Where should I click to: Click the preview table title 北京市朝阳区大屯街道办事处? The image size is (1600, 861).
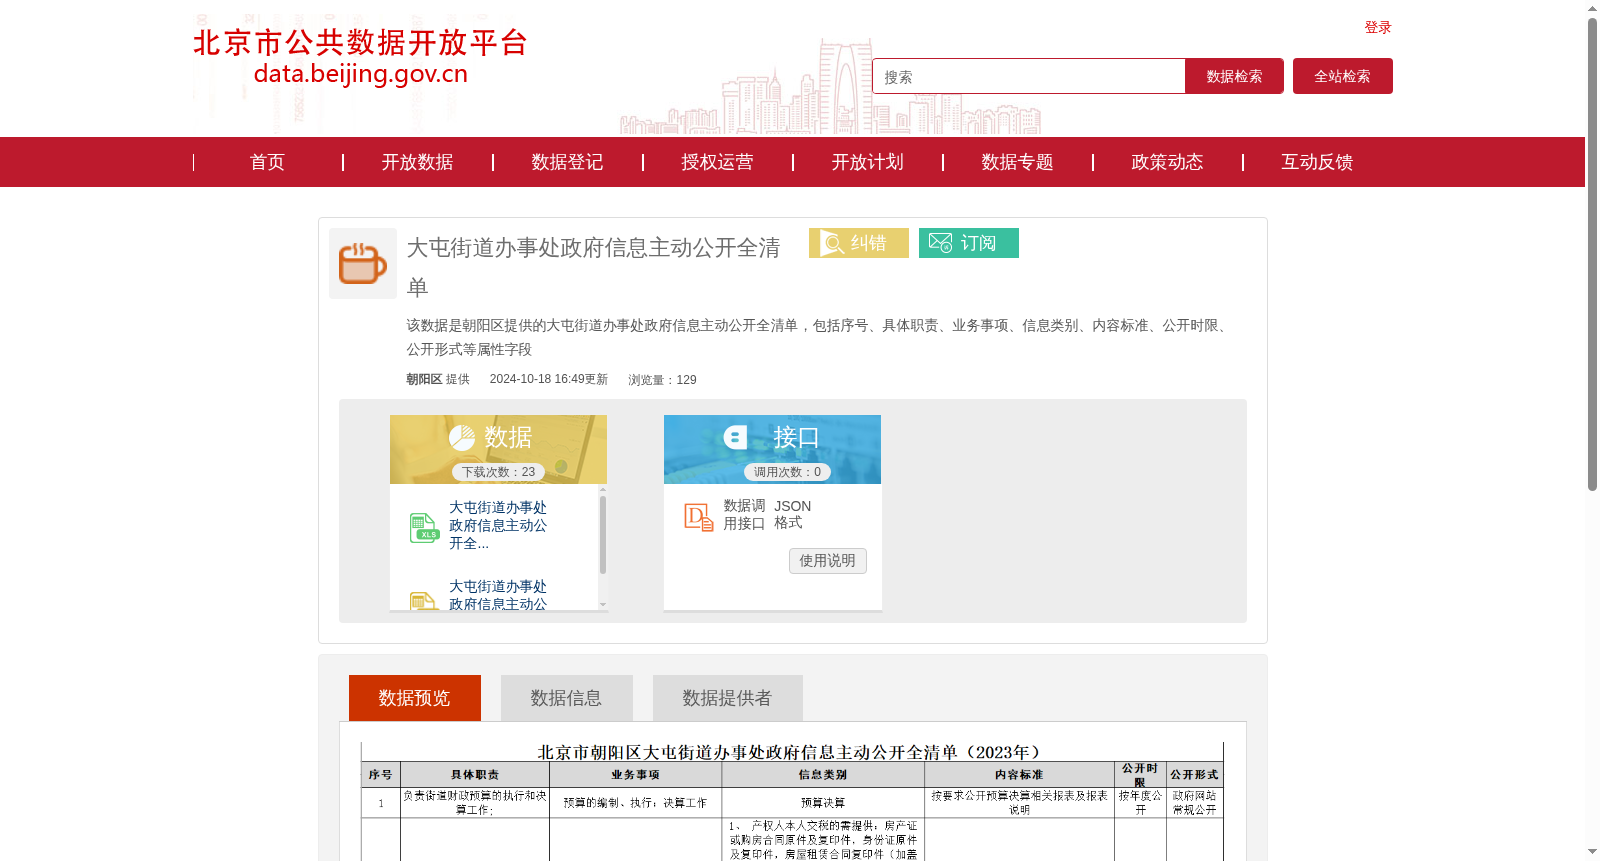tap(790, 752)
